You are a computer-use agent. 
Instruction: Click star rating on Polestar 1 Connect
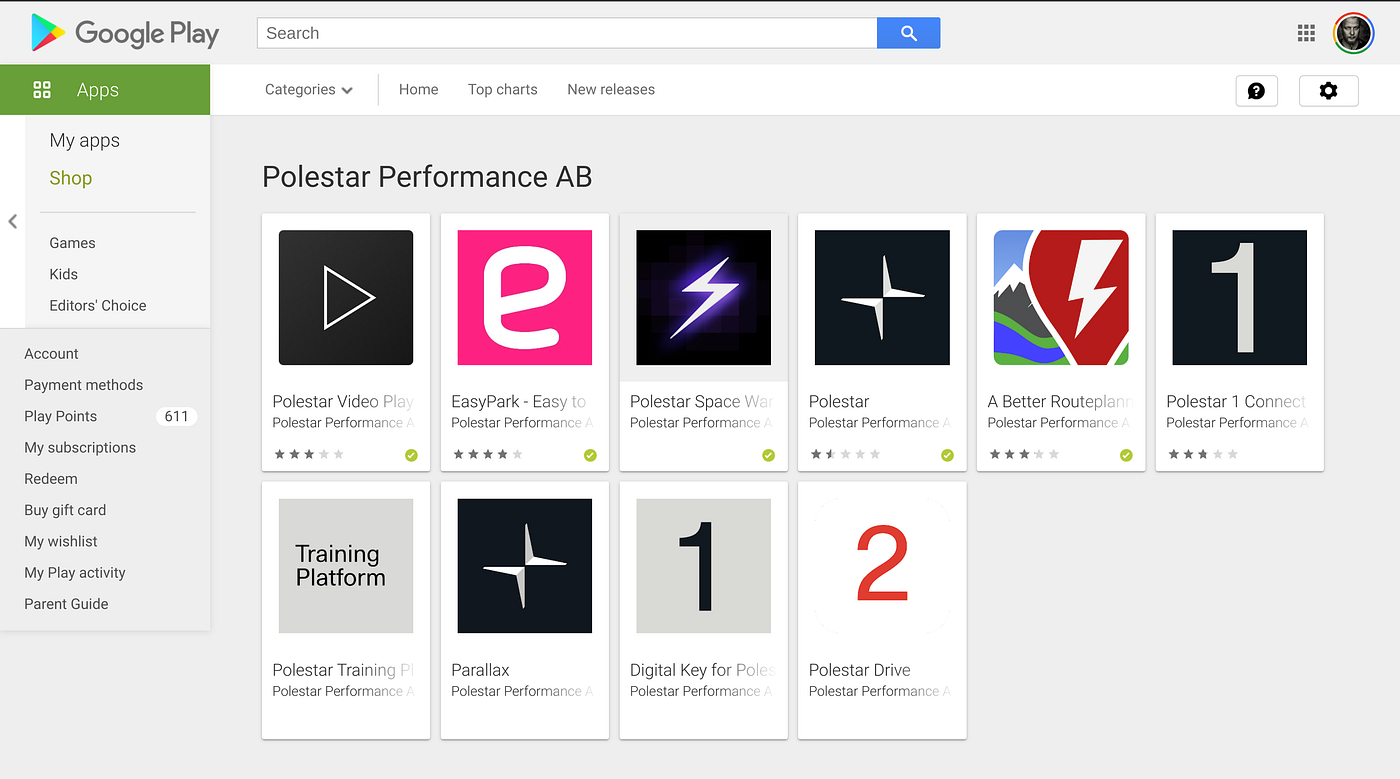(1204, 454)
